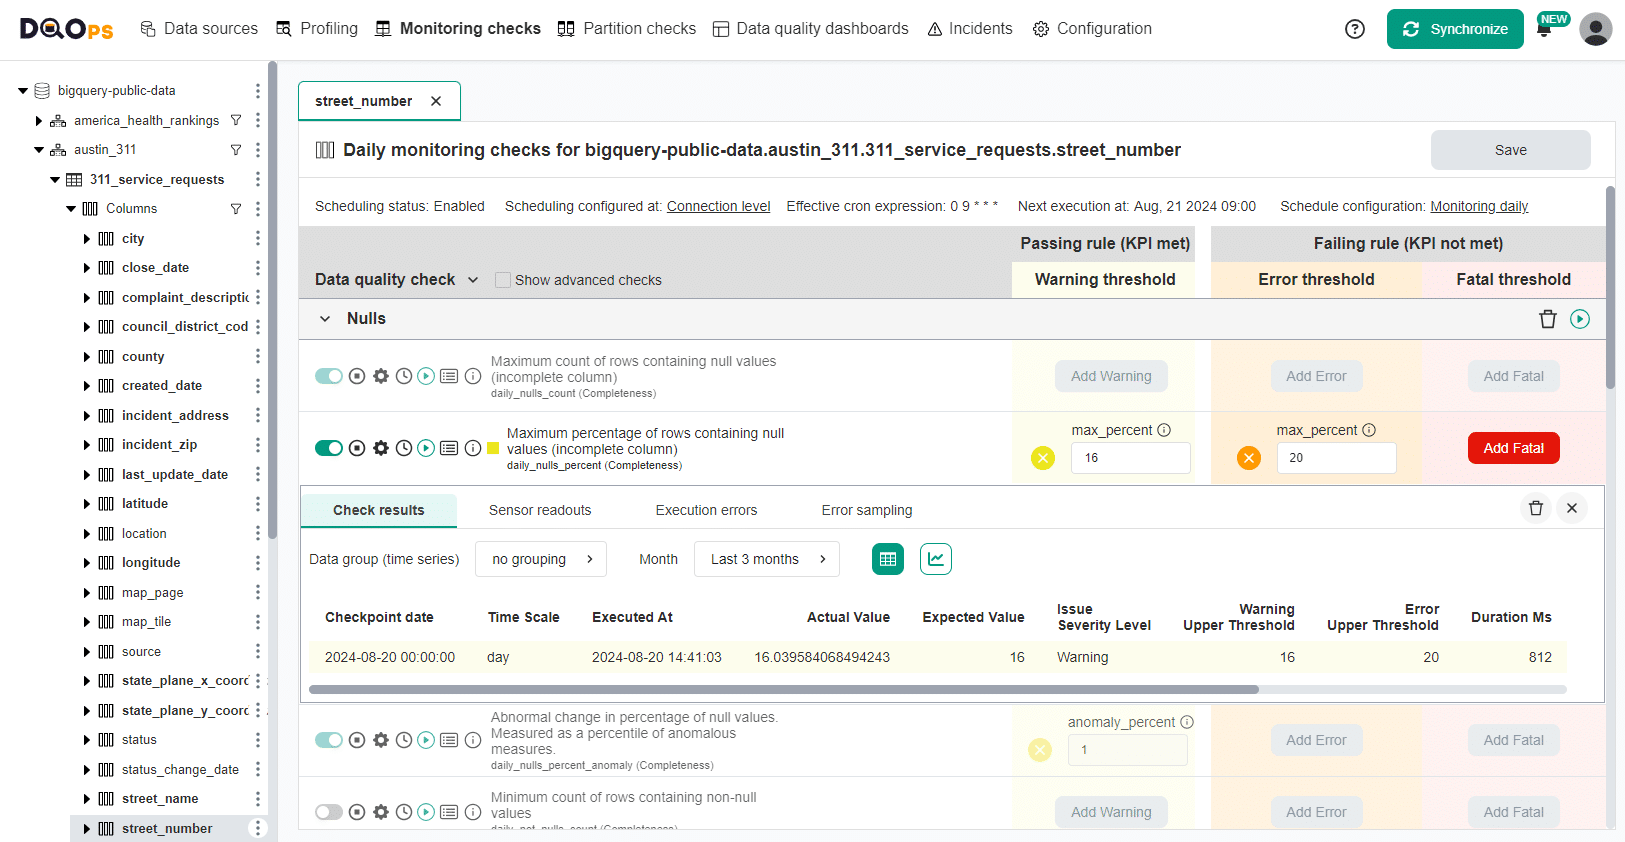Expand the city column node
1625x842 pixels.
point(87,239)
